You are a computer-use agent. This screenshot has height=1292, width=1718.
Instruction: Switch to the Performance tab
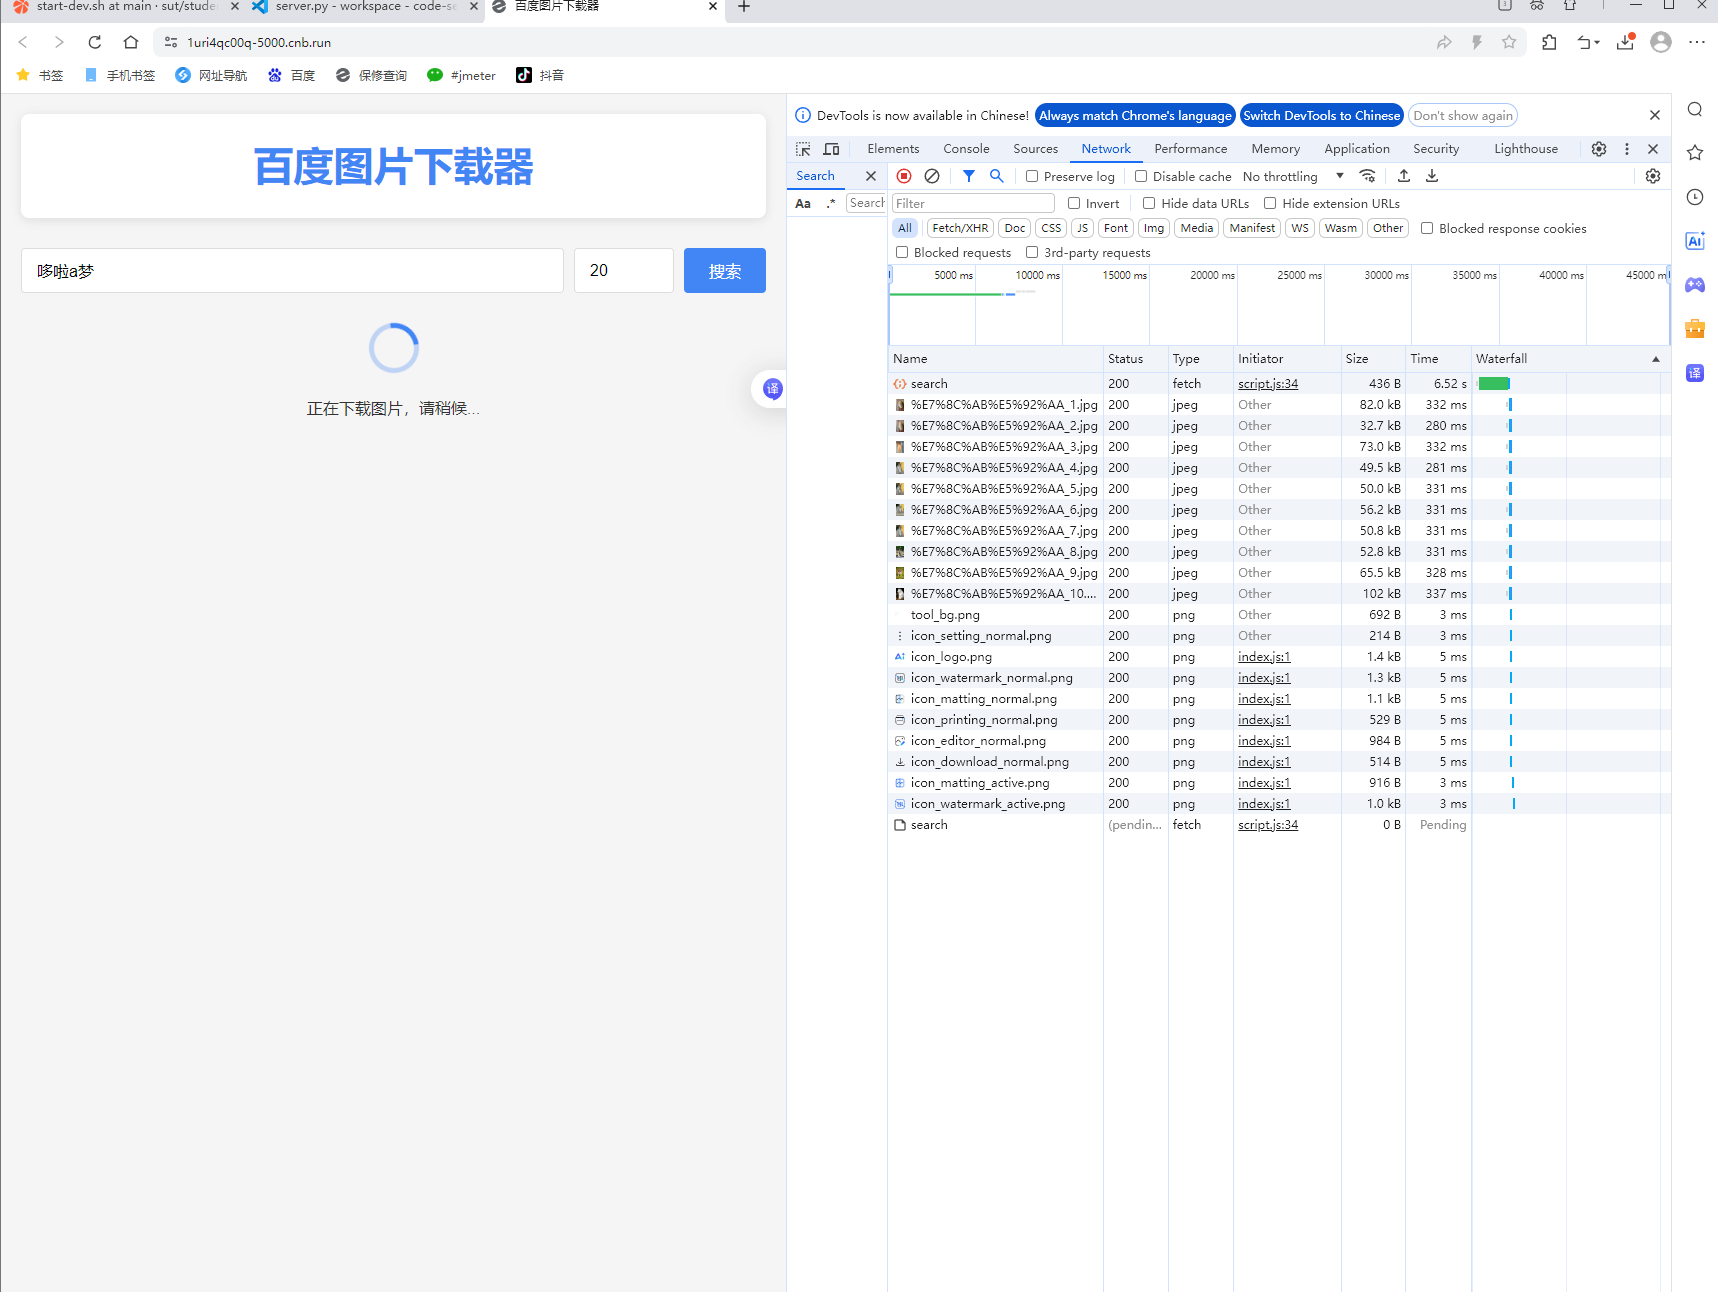tap(1190, 149)
